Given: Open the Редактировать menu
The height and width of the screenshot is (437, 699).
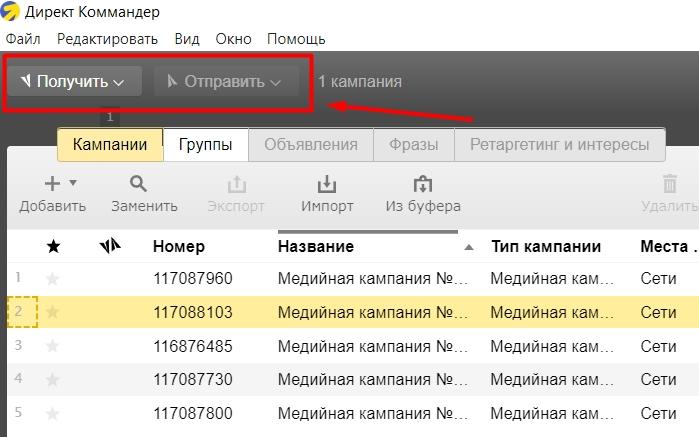Looking at the screenshot, I should (x=107, y=39).
